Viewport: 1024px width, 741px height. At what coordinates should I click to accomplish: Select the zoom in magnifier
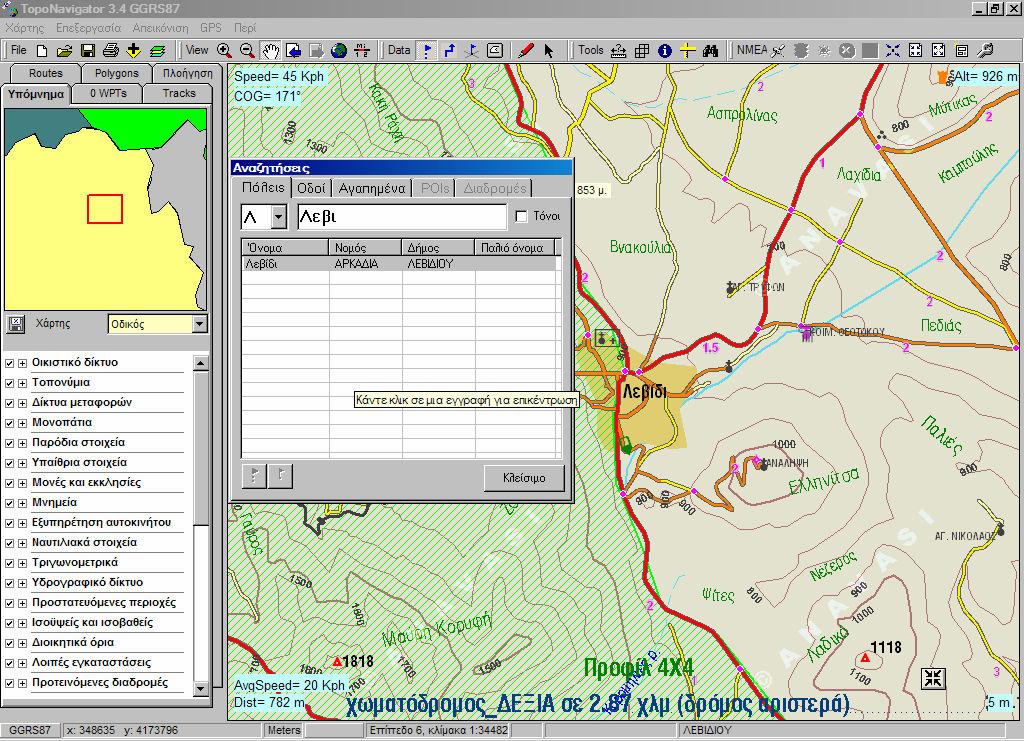coord(224,51)
